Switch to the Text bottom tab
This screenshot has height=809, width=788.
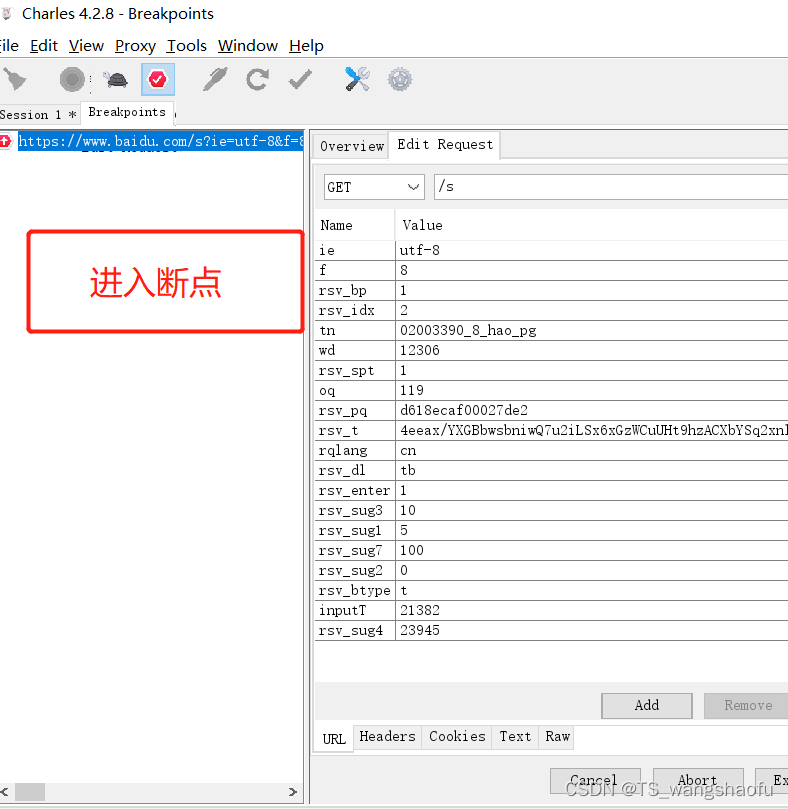pos(515,737)
